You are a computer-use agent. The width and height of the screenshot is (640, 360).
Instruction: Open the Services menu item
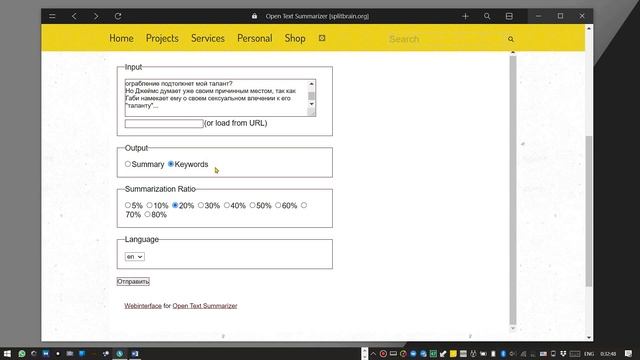pos(208,38)
